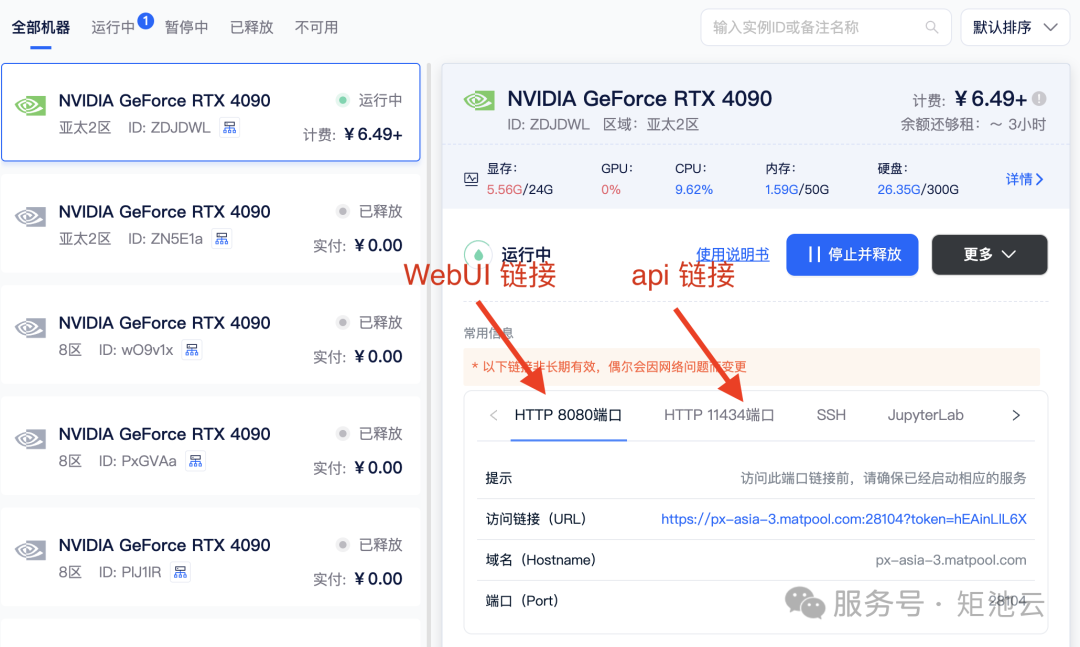This screenshot has width=1080, height=647.
Task: Click 硬盘 usage value 26.35G/300G
Action: click(917, 189)
